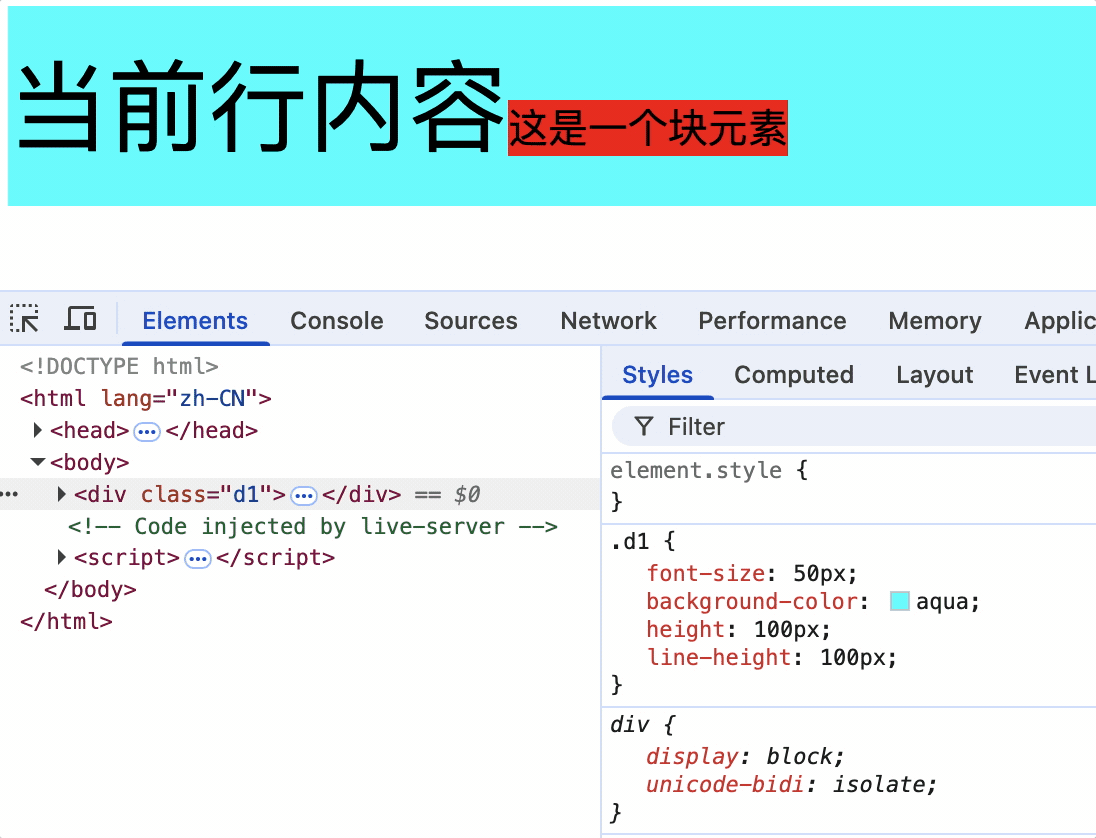Viewport: 1096px width, 838px height.
Task: Select the html lang="zh-CN" line
Action: point(145,398)
